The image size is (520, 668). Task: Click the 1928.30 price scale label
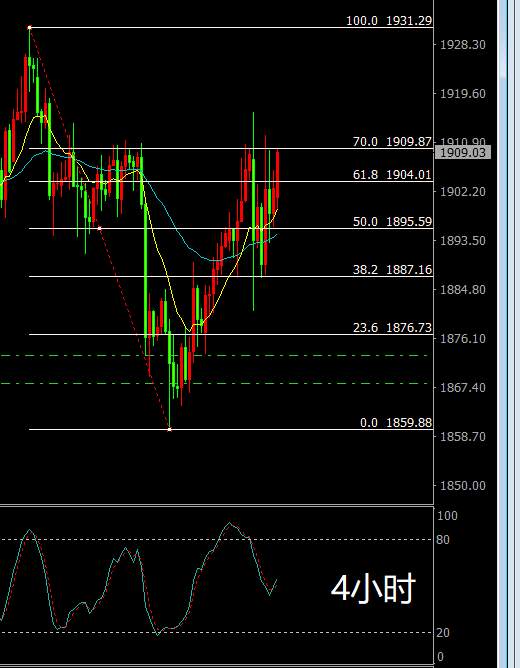[x=462, y=44]
